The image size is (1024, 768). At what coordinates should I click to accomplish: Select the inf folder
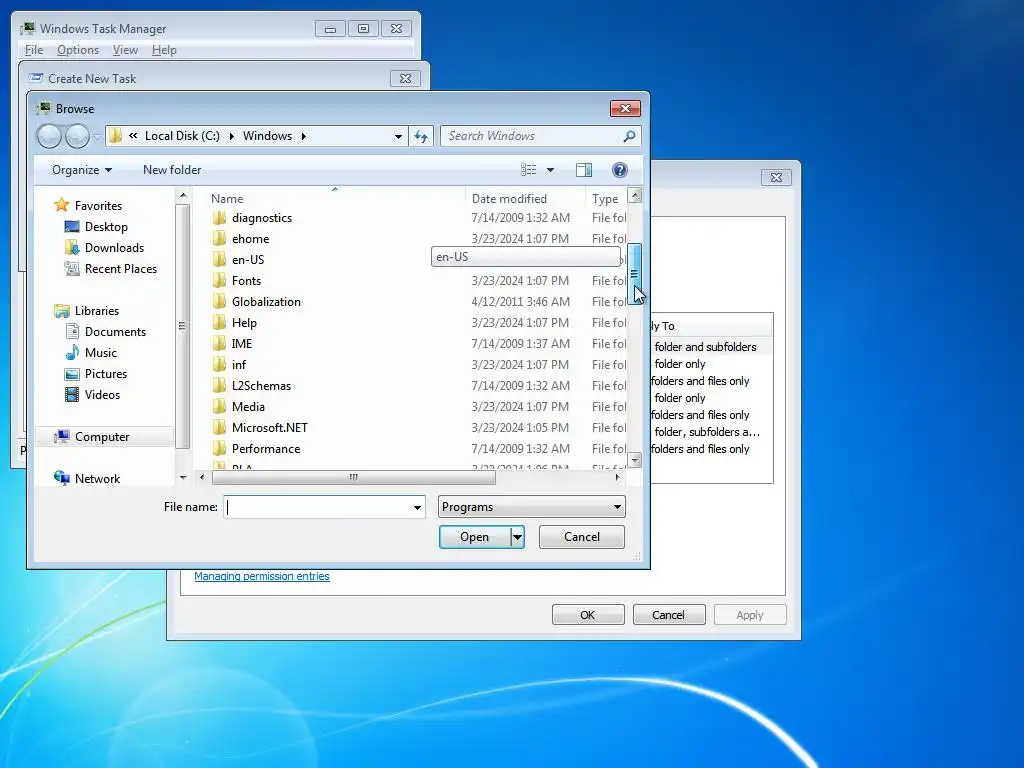[x=239, y=364]
